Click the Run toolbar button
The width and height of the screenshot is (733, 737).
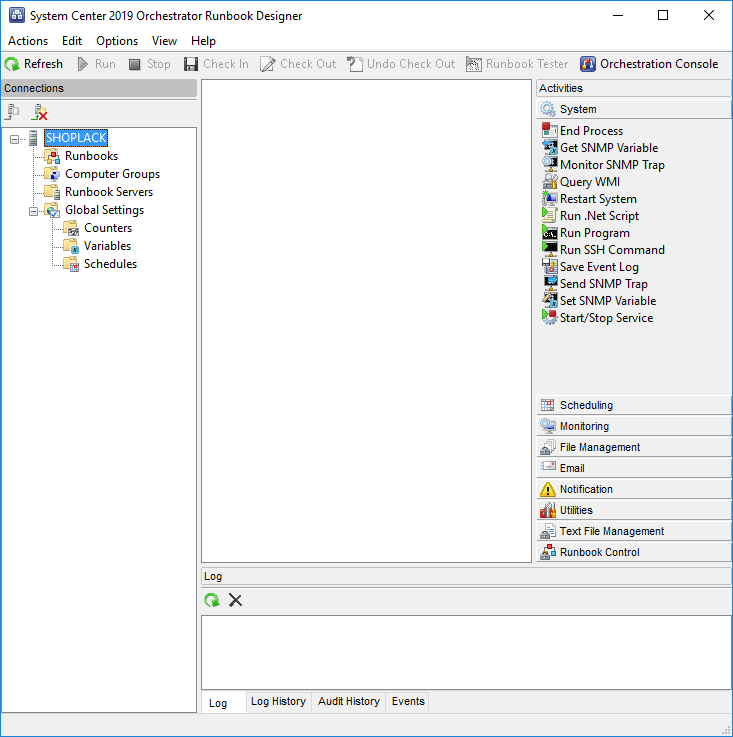click(x=96, y=64)
